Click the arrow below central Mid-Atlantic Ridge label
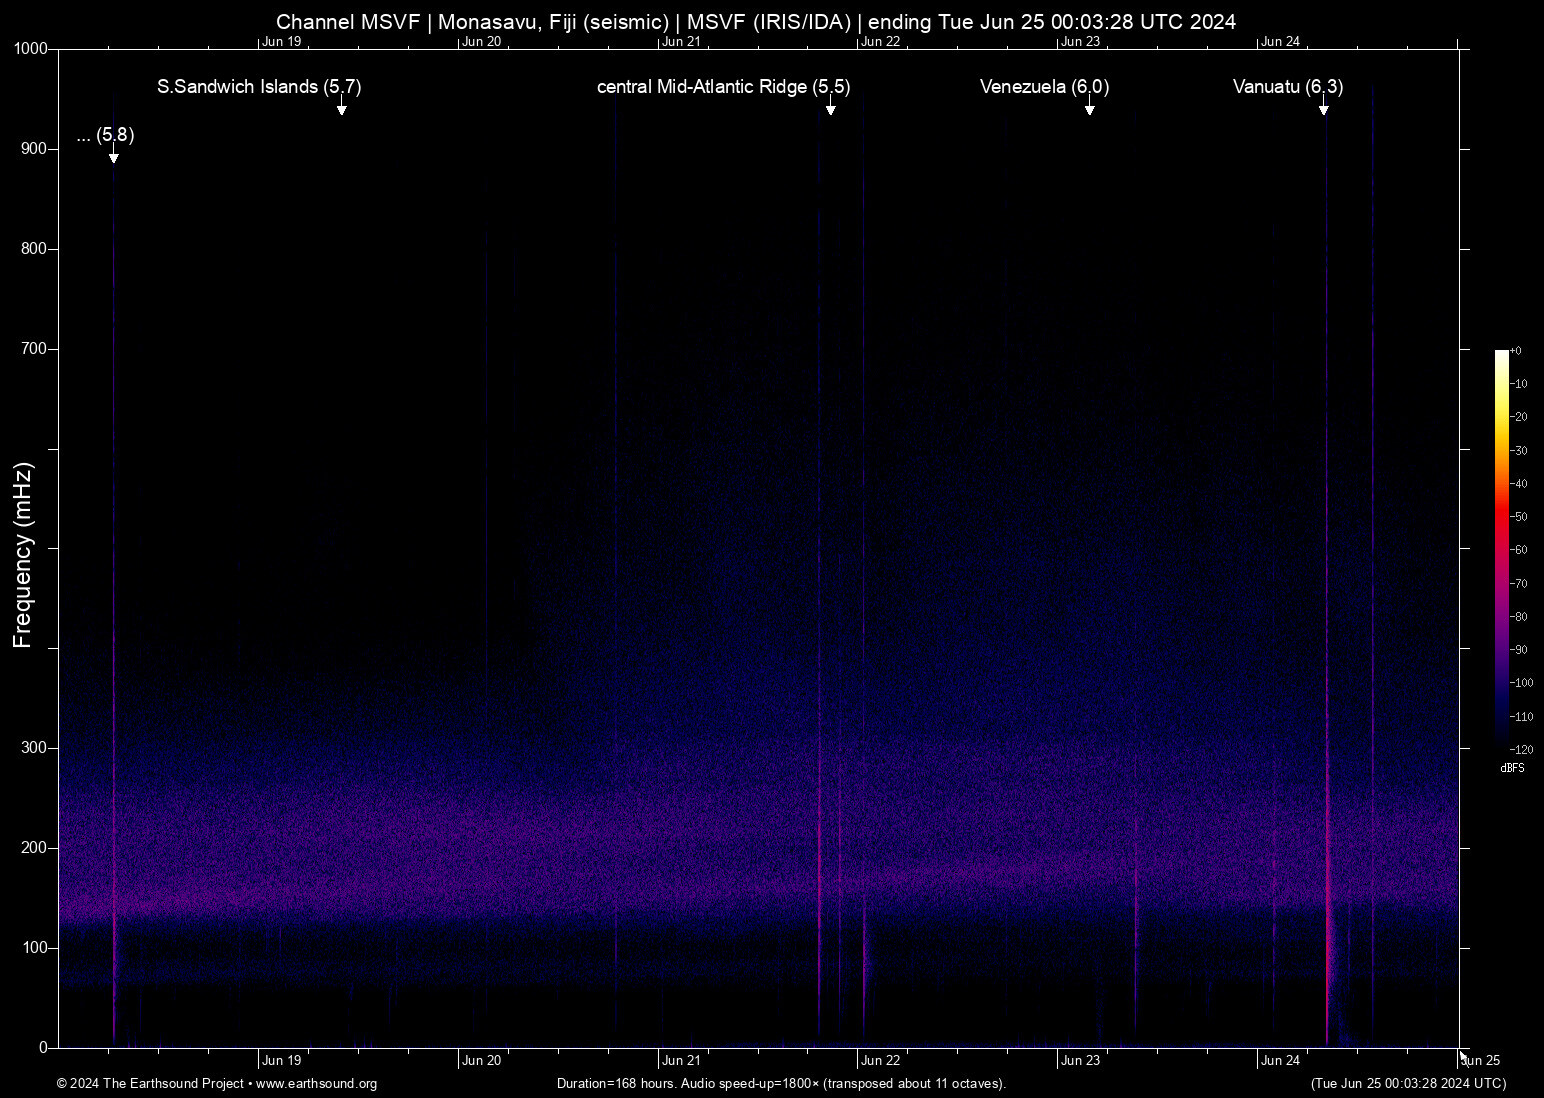The height and width of the screenshot is (1098, 1544). (830, 108)
